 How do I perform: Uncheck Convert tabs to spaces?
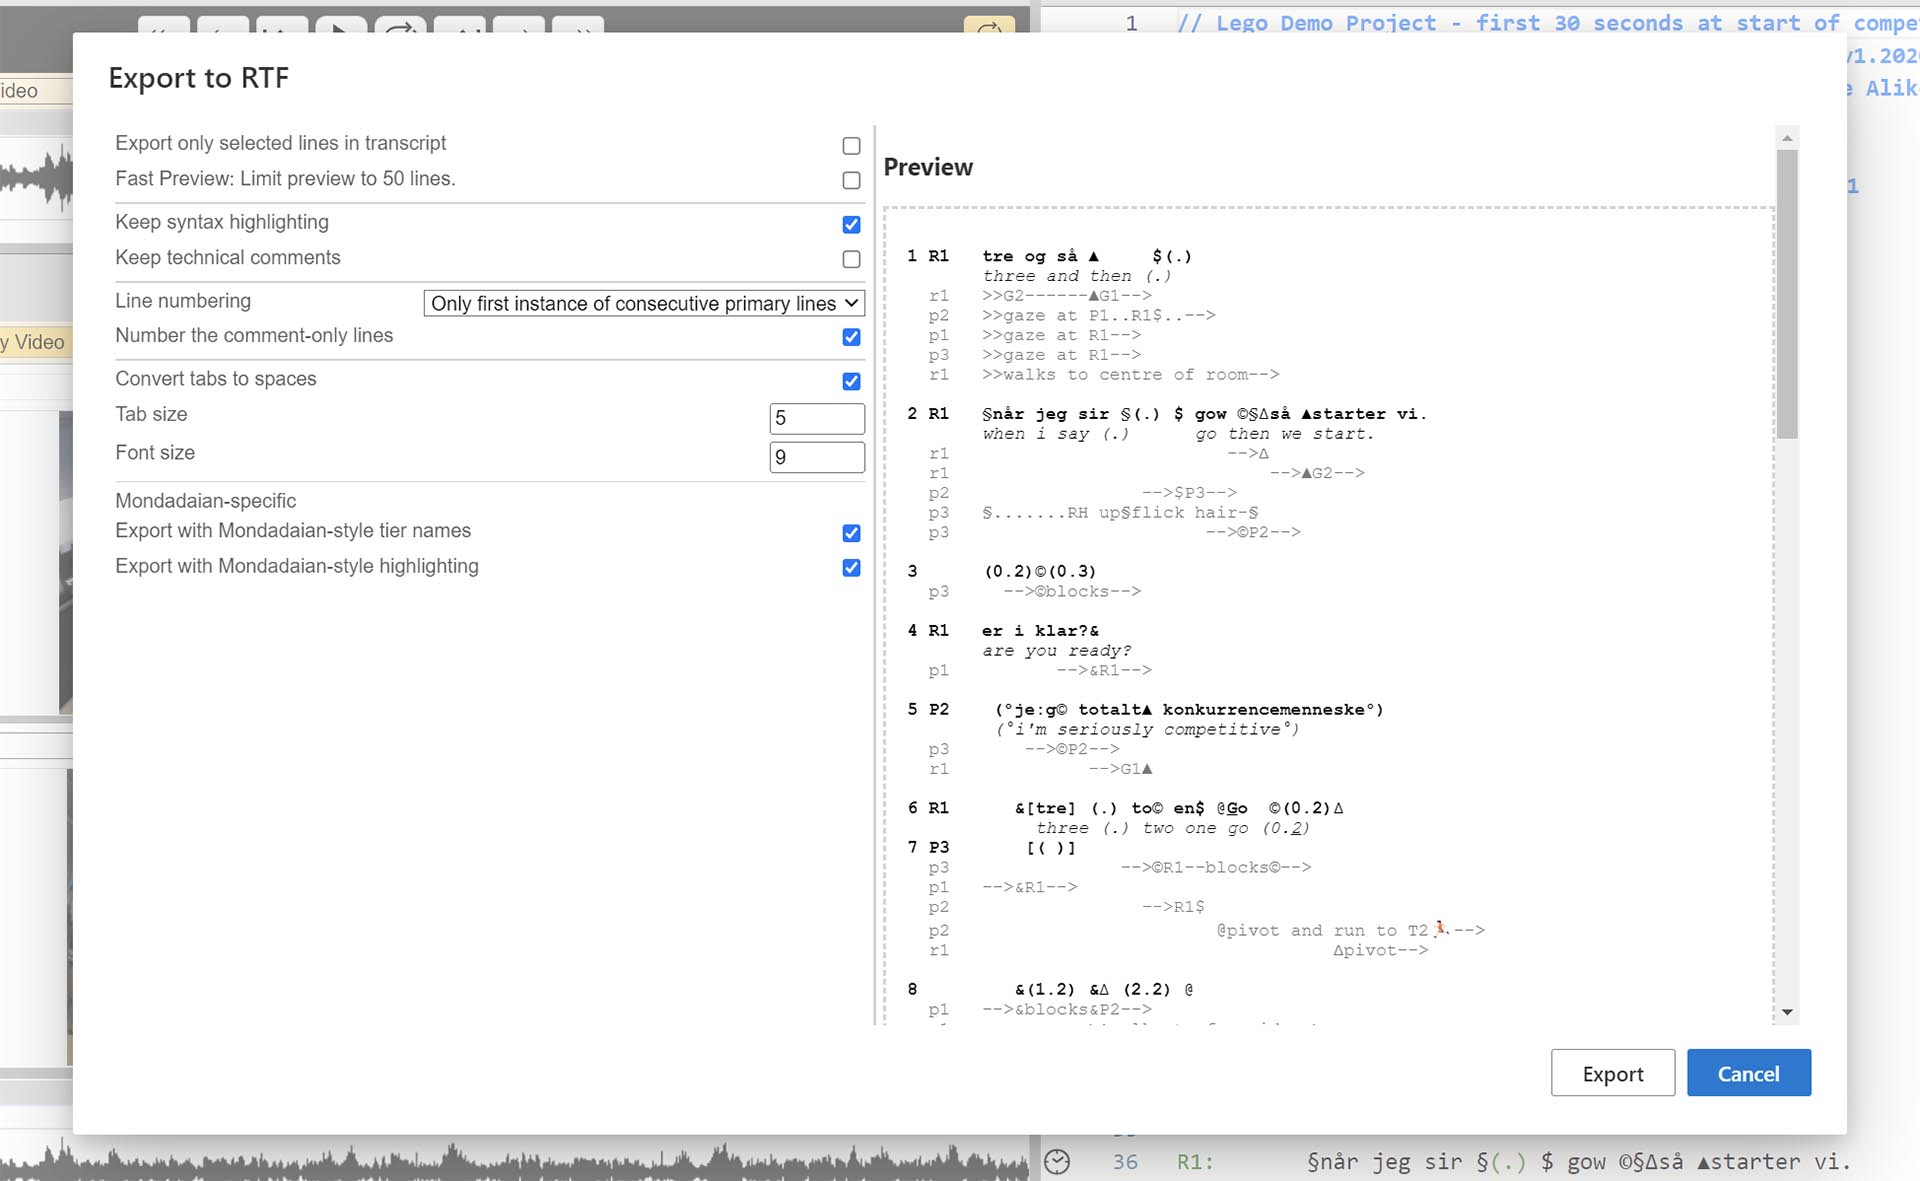[851, 381]
